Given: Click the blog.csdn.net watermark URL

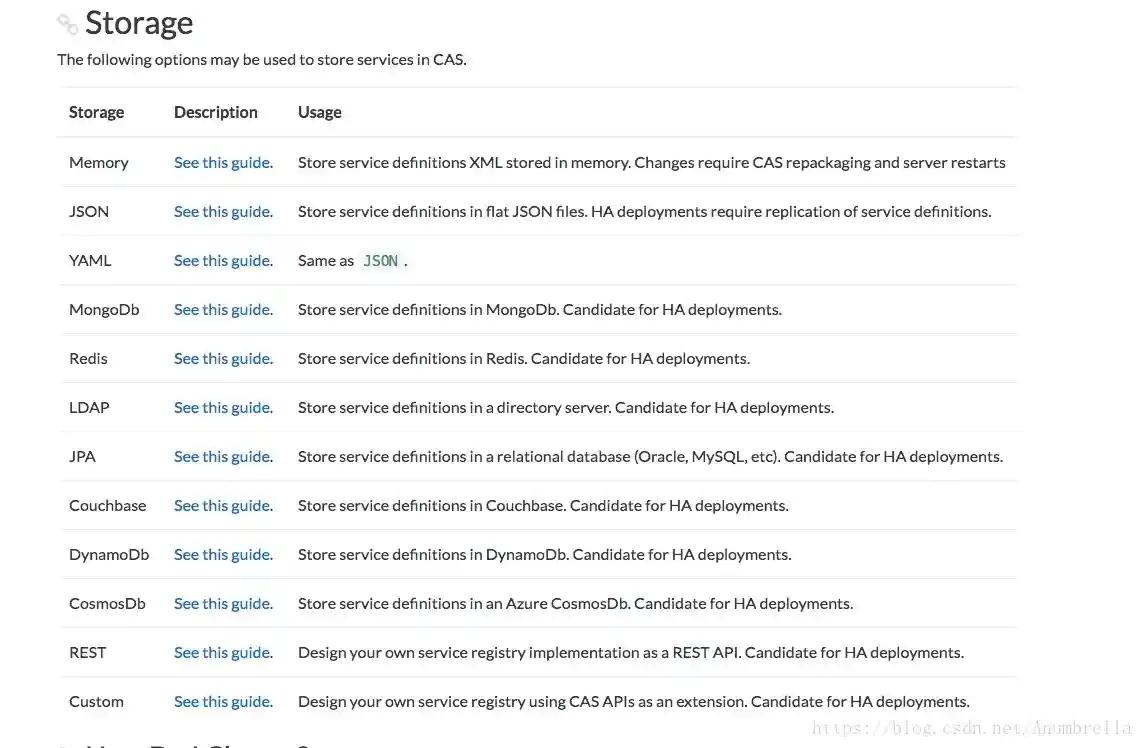Looking at the screenshot, I should (971, 728).
